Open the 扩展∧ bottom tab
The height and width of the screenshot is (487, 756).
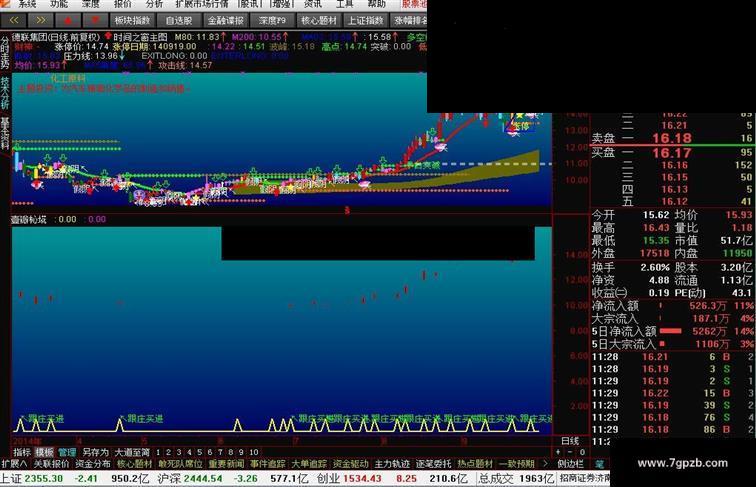pyautogui.click(x=14, y=464)
